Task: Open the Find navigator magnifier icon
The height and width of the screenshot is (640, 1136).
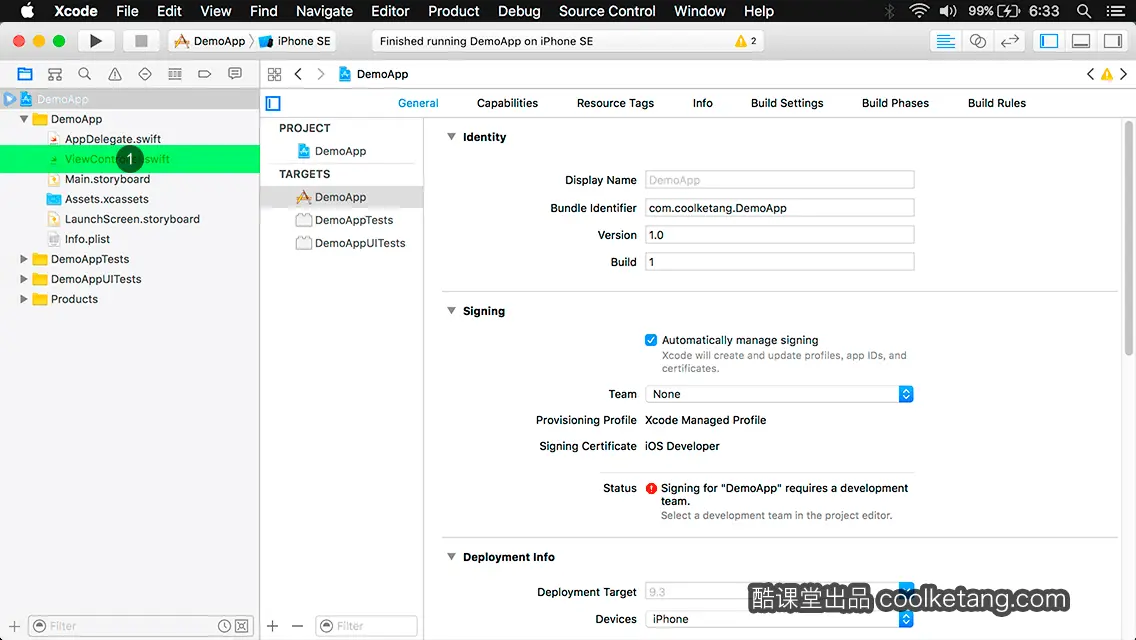Action: click(x=85, y=74)
